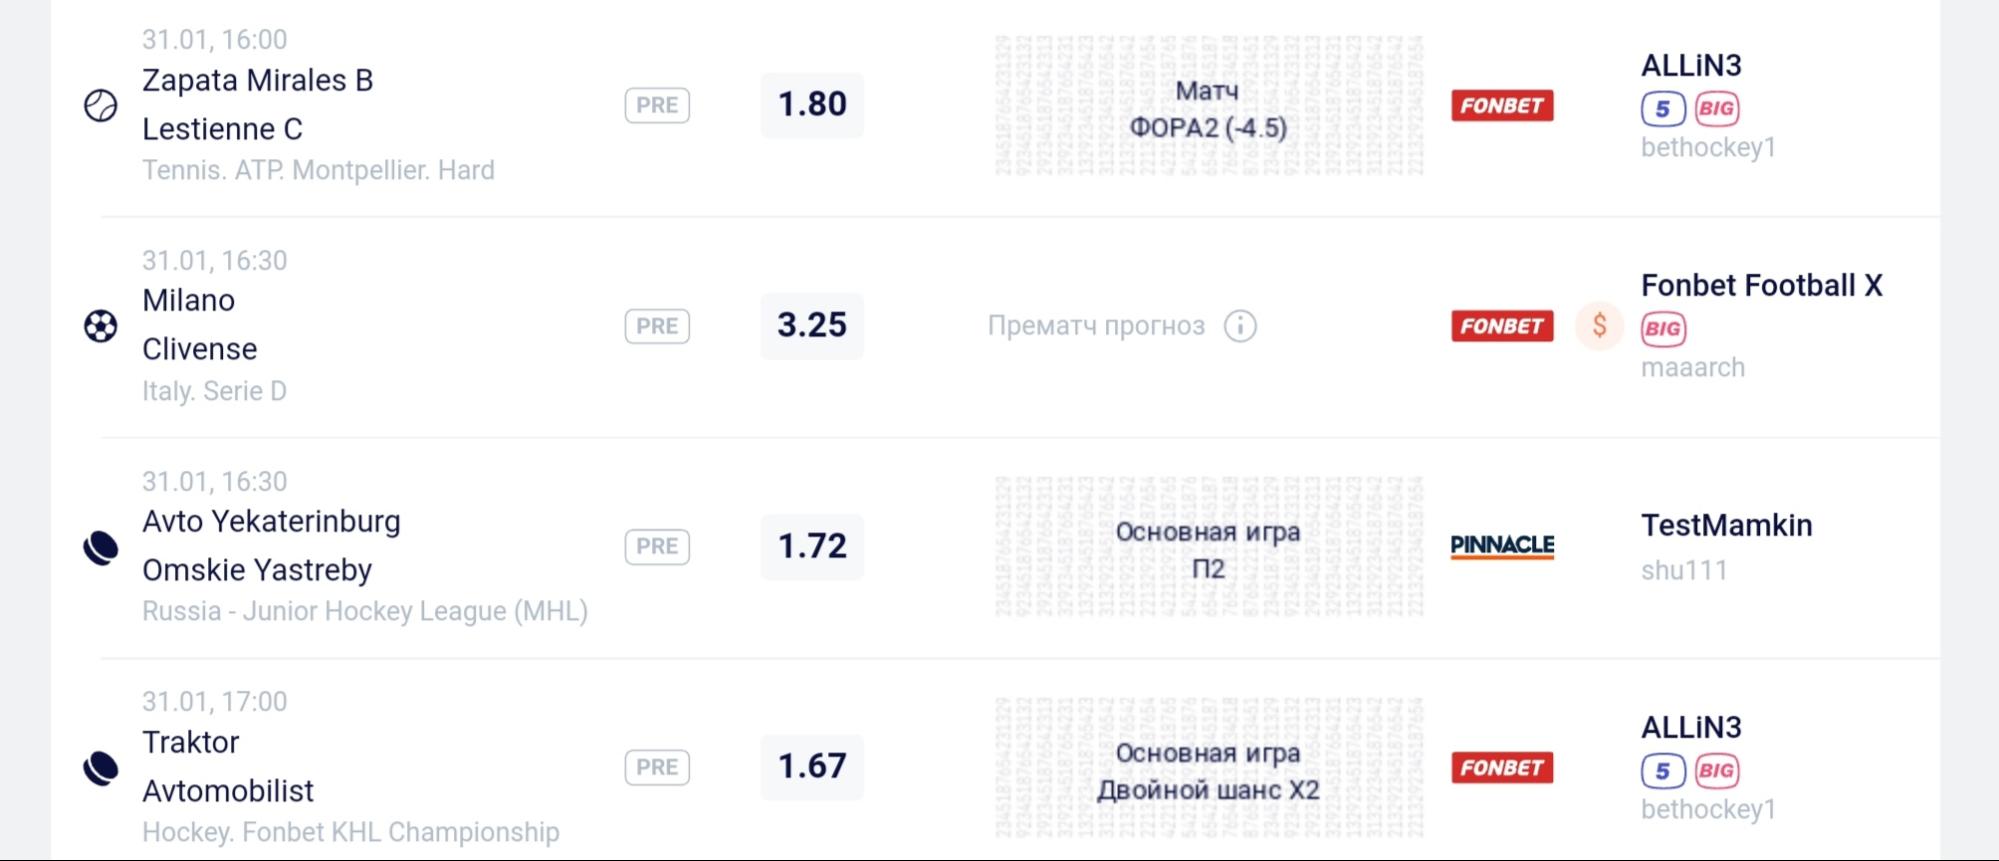Click the dollar icon next to Fonbet Football X tip
The height and width of the screenshot is (861, 1999).
1599,324
